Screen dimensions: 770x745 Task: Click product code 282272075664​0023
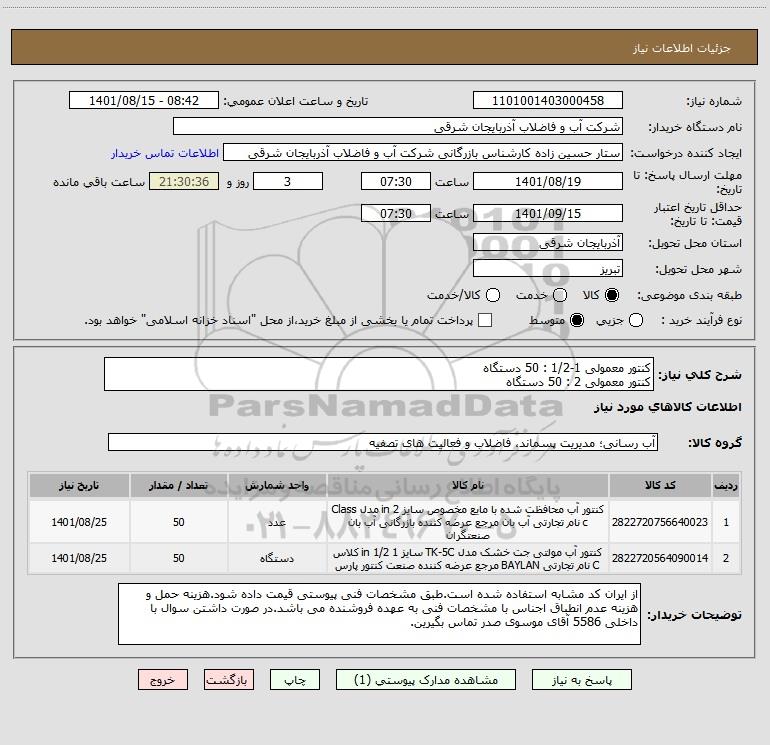tap(660, 522)
